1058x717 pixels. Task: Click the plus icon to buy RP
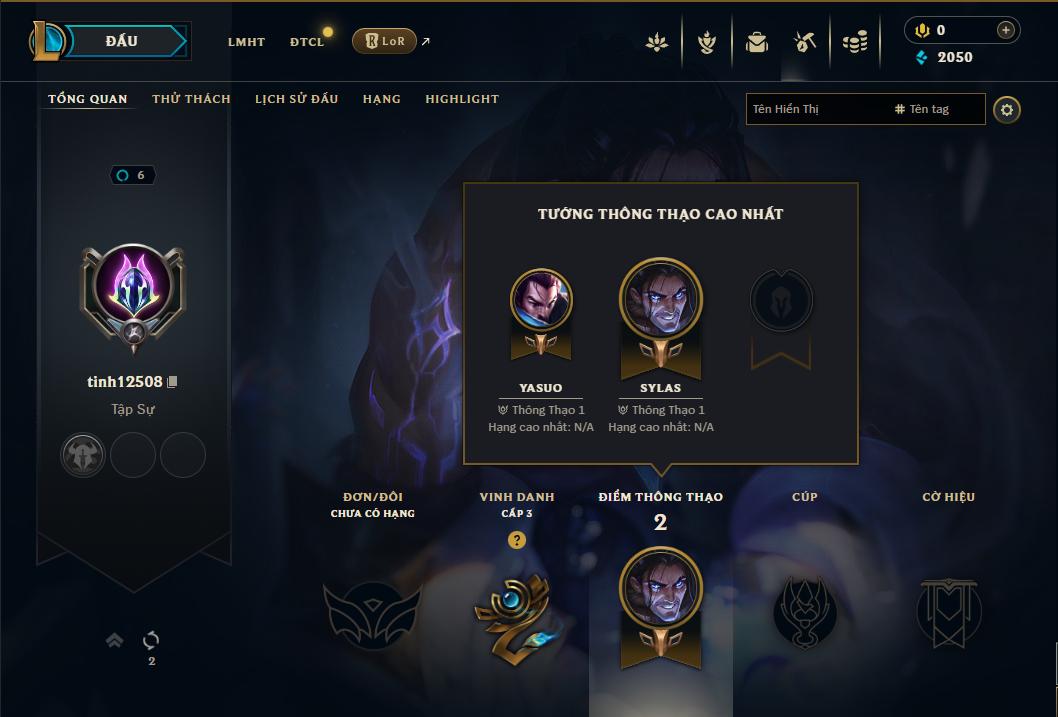coord(1005,30)
